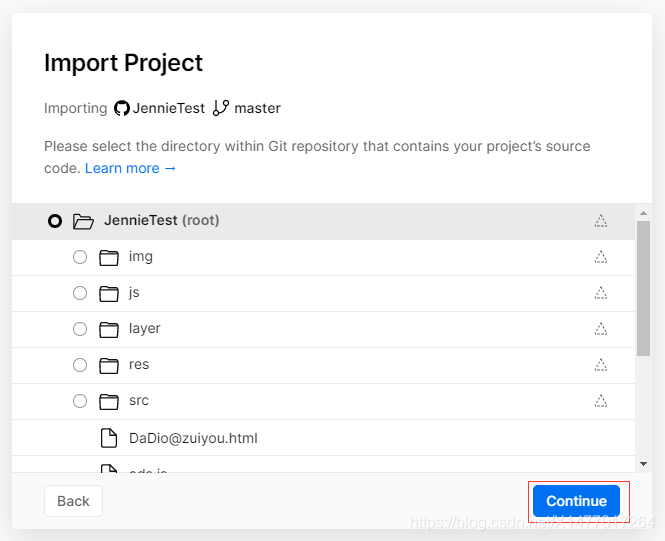This screenshot has width=665, height=541.
Task: Click the framework triangle icon in layer row
Action: 601,329
